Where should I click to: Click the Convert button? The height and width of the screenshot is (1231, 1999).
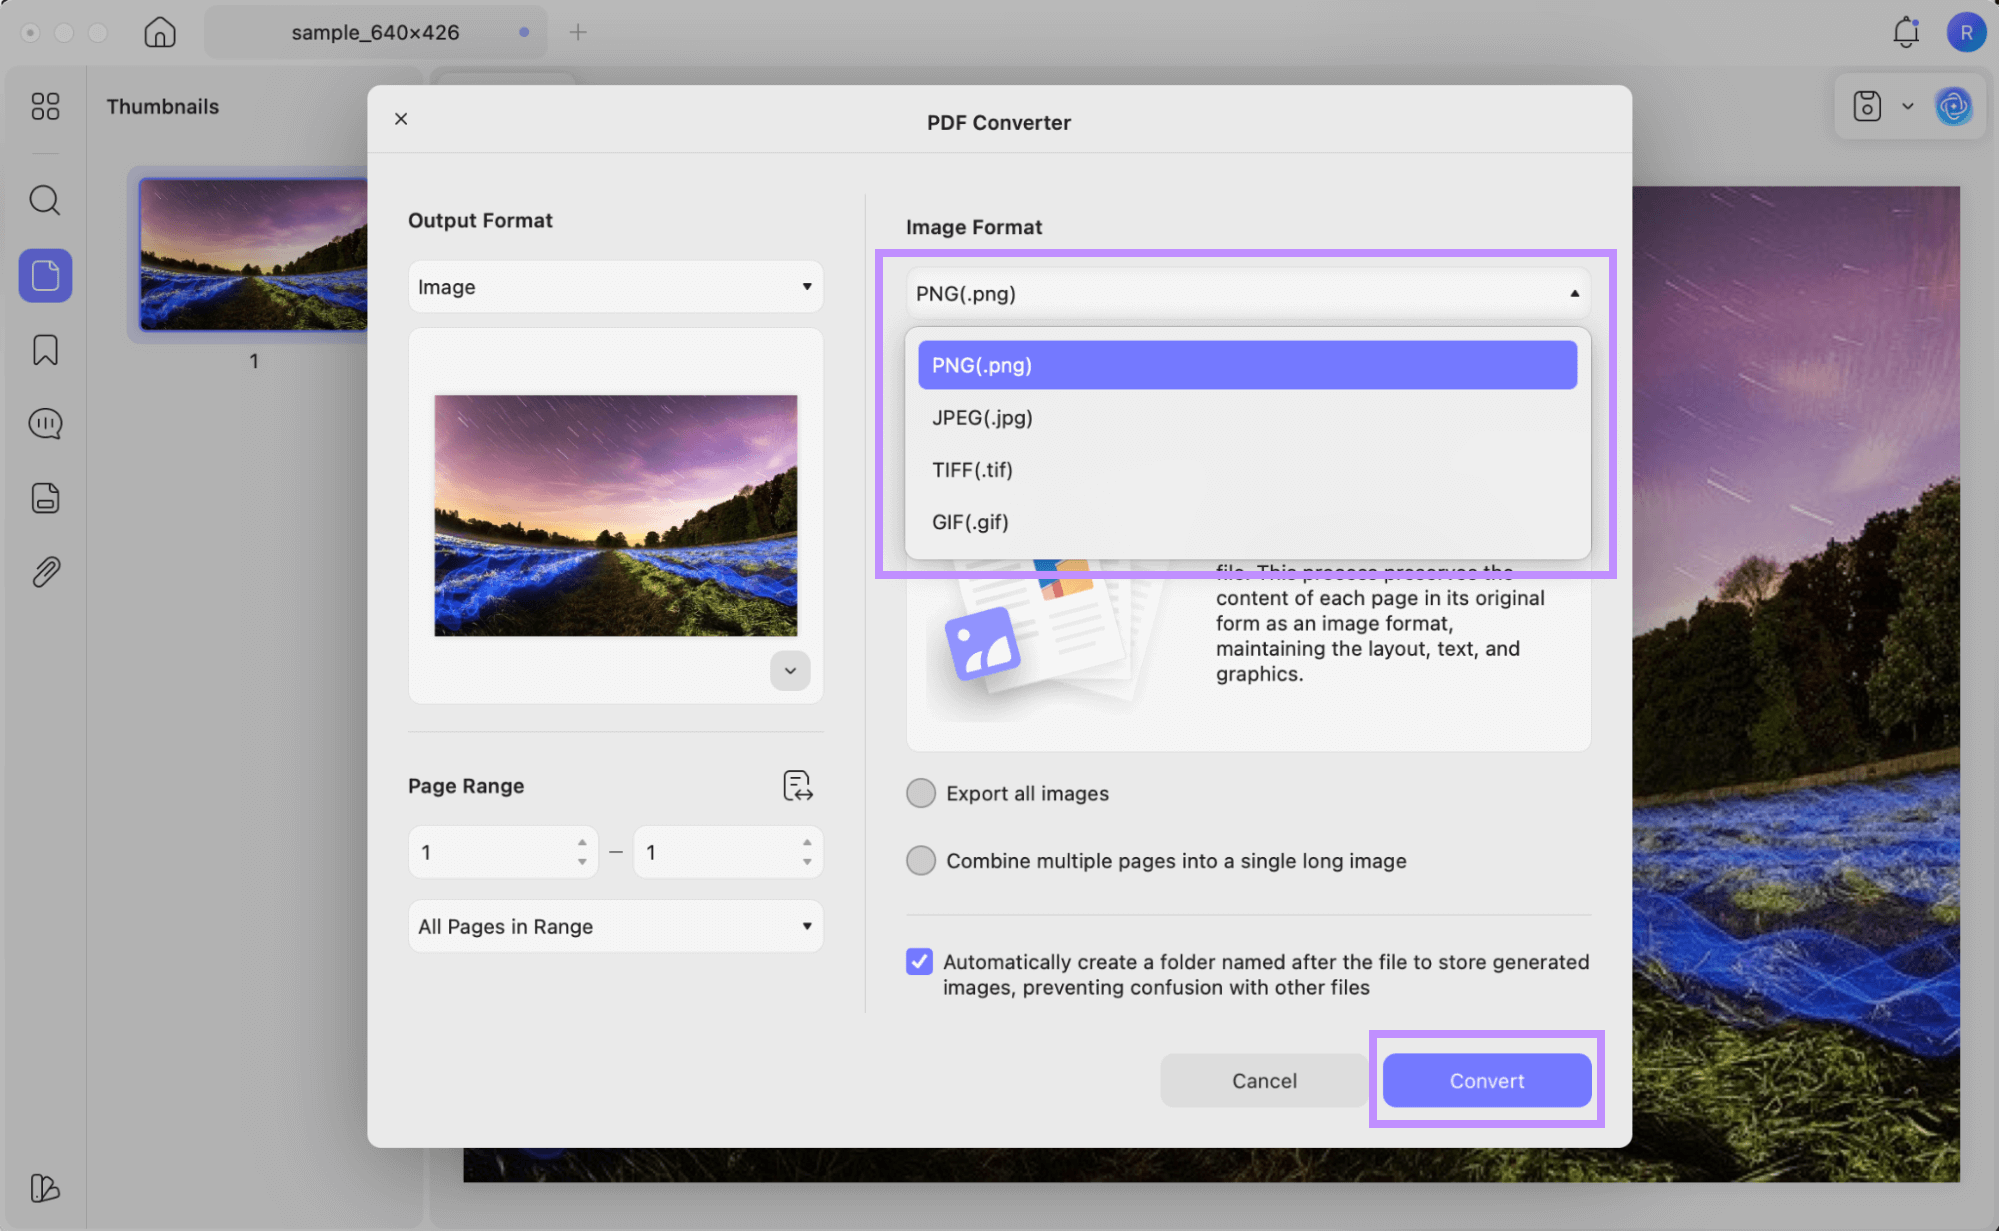[1487, 1081]
